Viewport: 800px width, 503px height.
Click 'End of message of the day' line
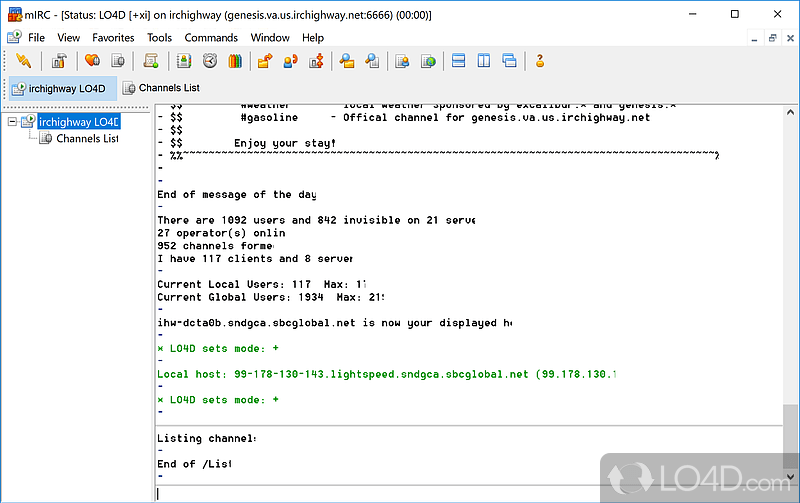(x=237, y=194)
